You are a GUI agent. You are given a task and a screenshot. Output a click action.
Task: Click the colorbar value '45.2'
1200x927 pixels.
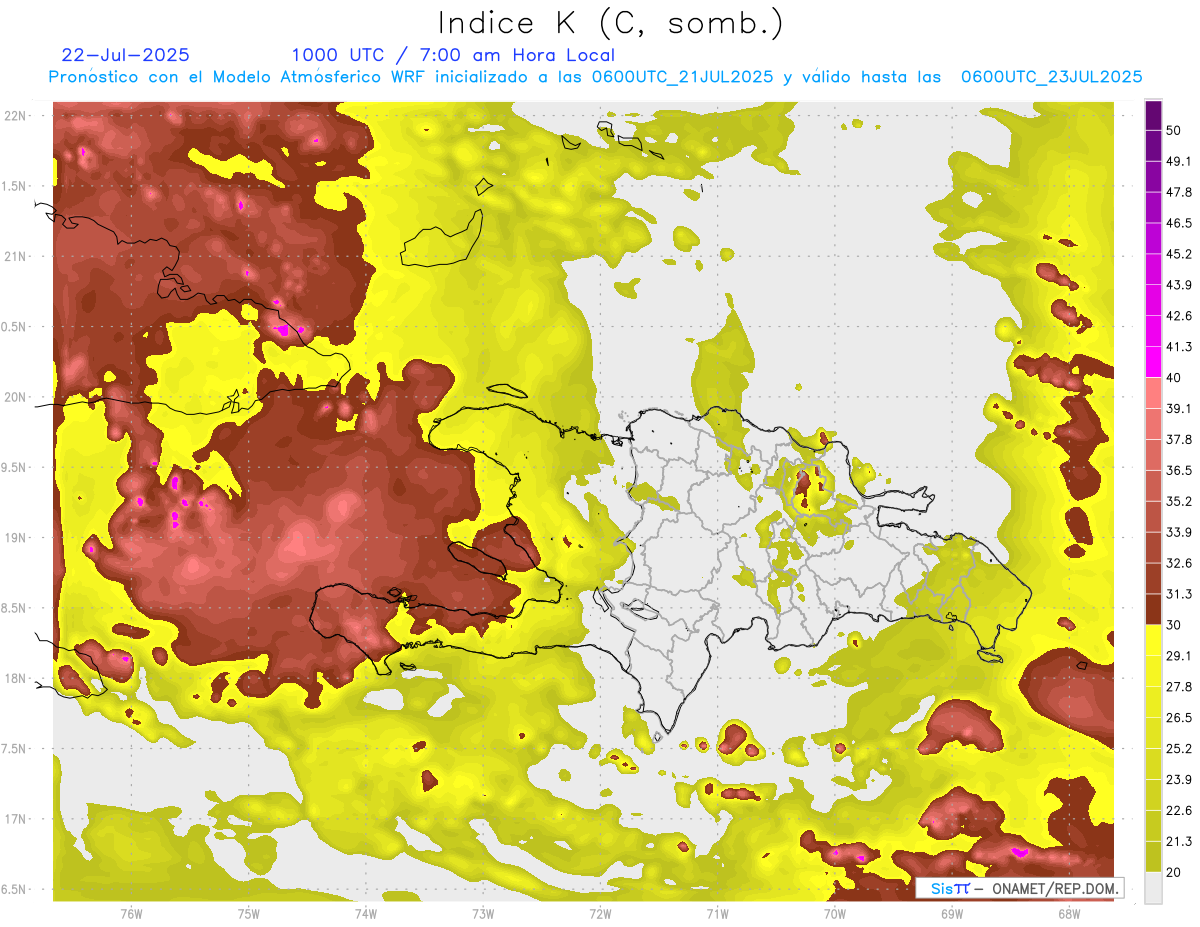1179,254
